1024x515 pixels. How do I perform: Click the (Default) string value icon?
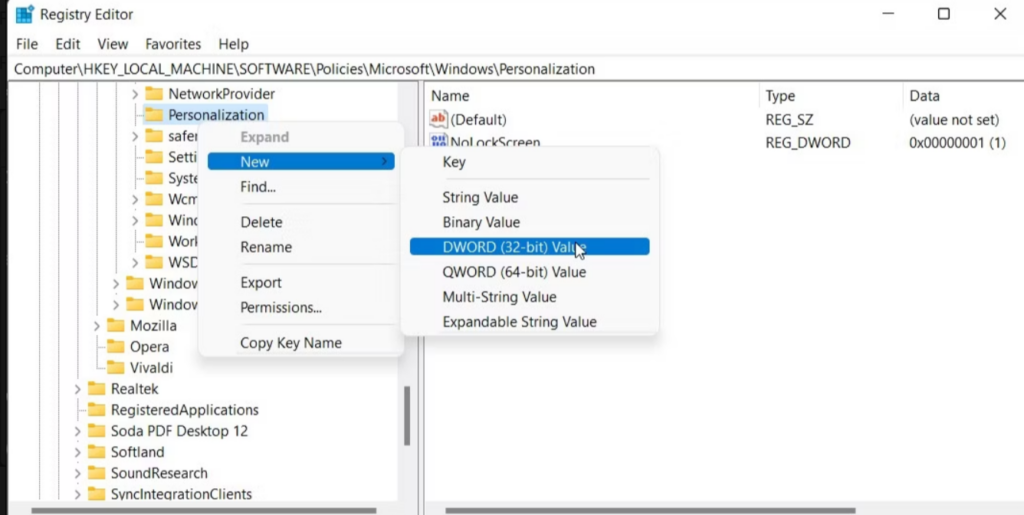pos(438,119)
